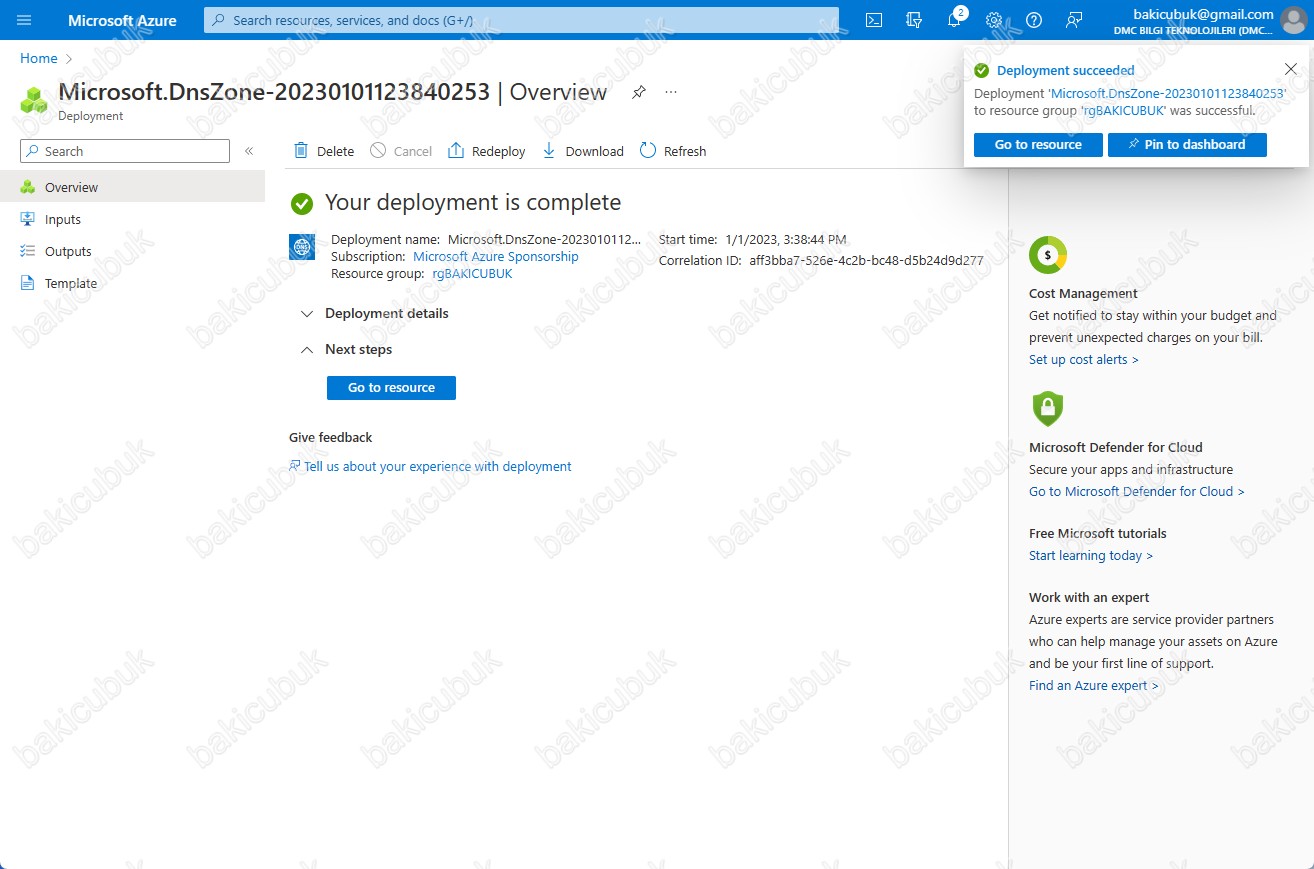The image size is (1314, 869).
Task: Click the Microsoft Azure brand title
Action: point(122,20)
